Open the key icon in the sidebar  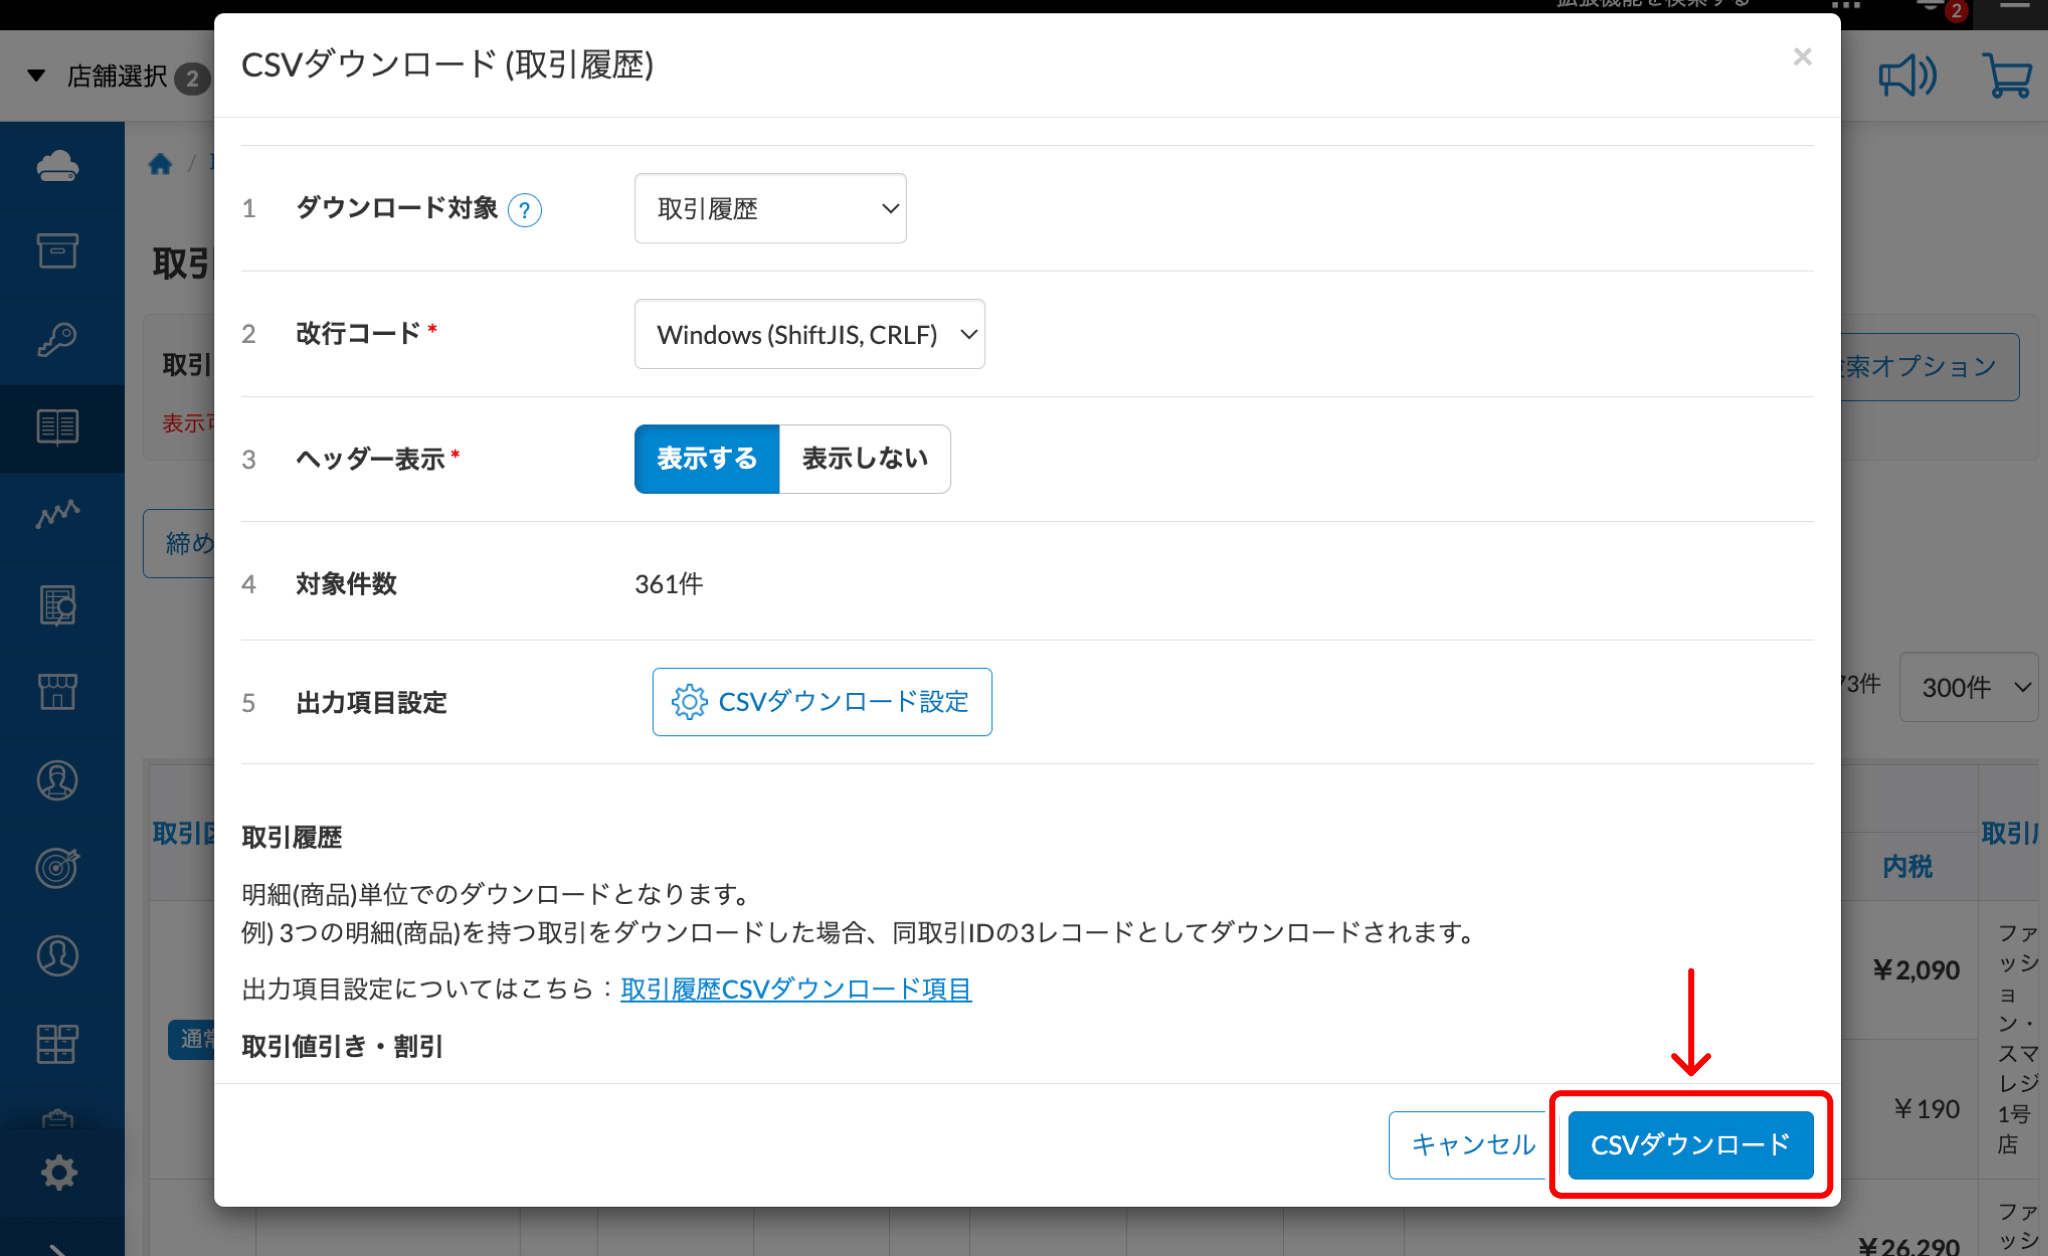tap(58, 339)
